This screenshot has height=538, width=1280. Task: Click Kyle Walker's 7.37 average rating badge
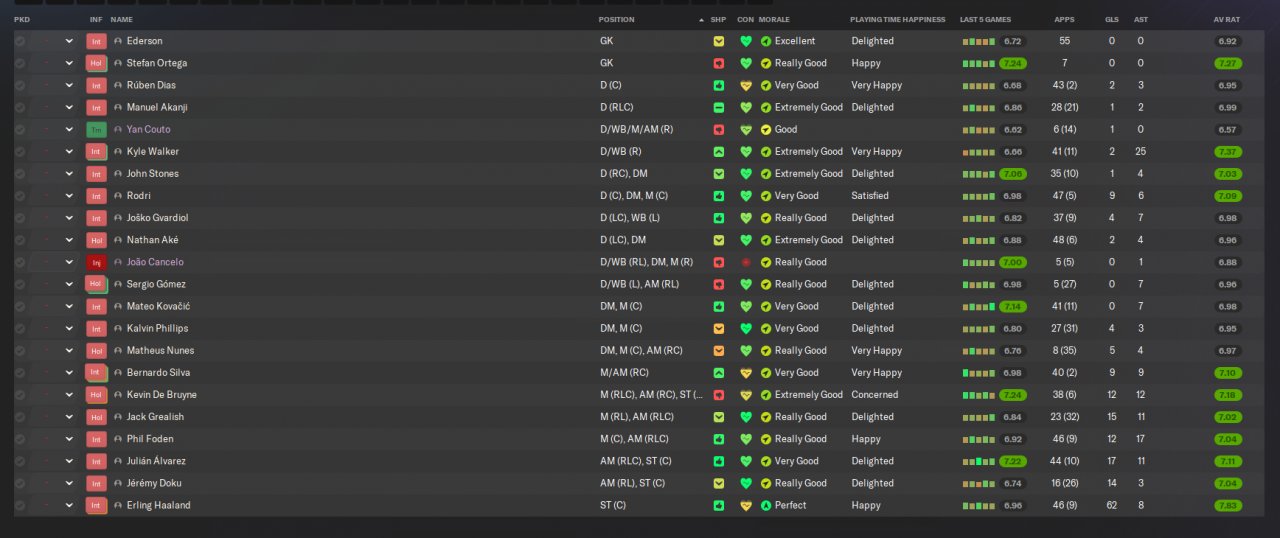coord(1227,151)
